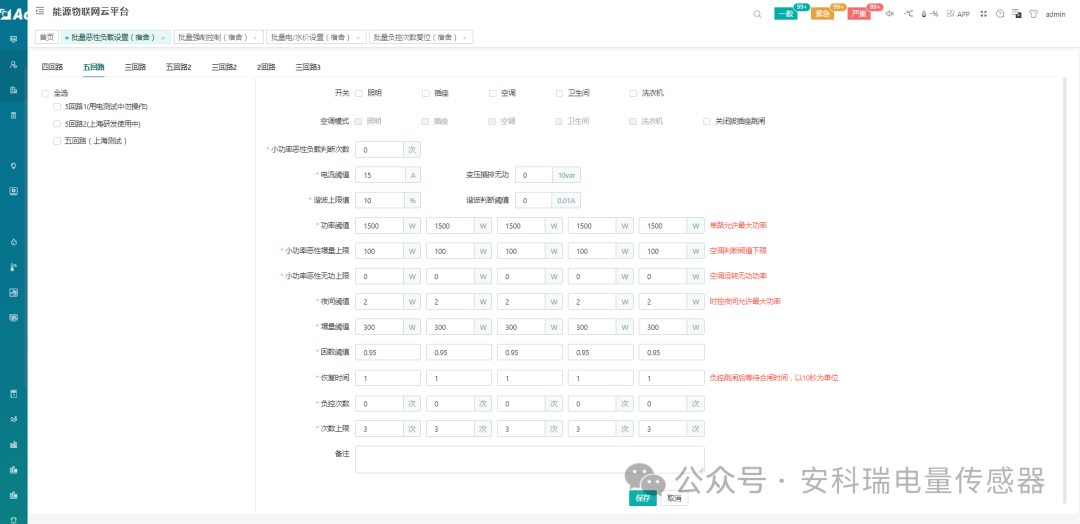
Task: Switch to the 五回路2 tab
Action: point(178,67)
